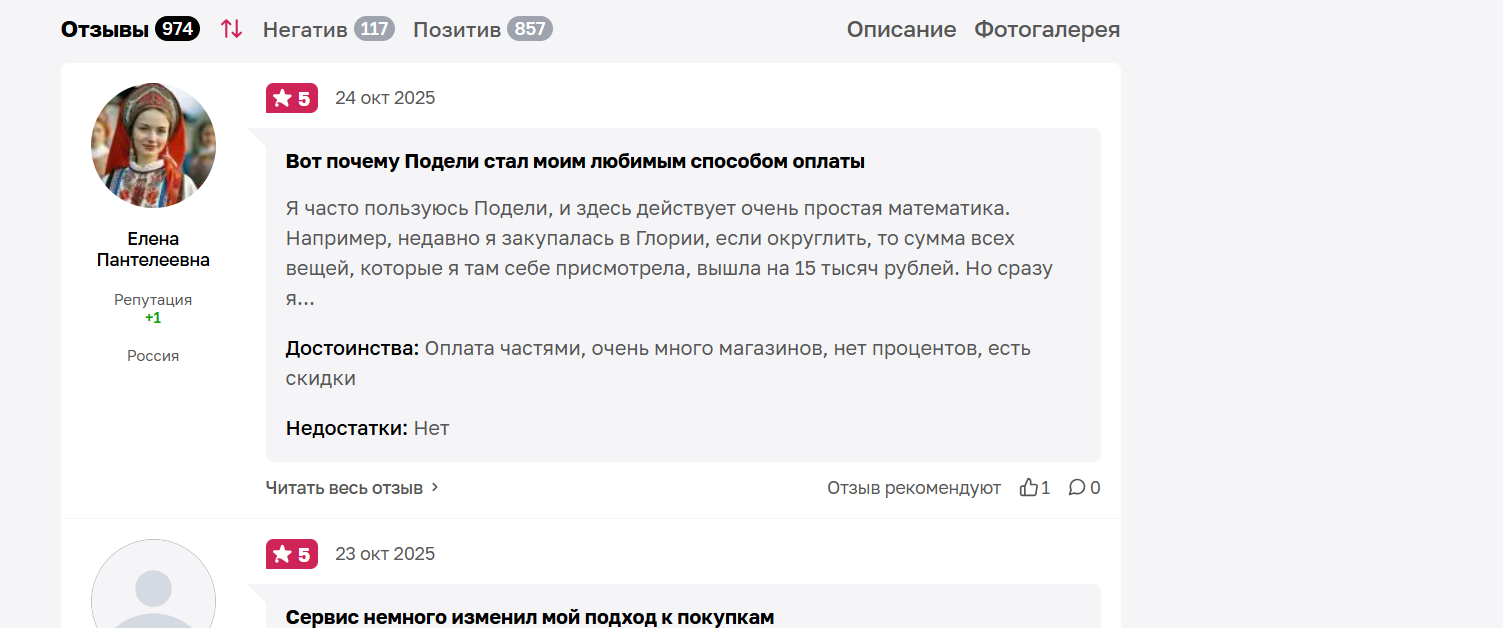Screen dimensions: 1503x628
Task: Click the sort reviews arrows icon
Action: 231,29
